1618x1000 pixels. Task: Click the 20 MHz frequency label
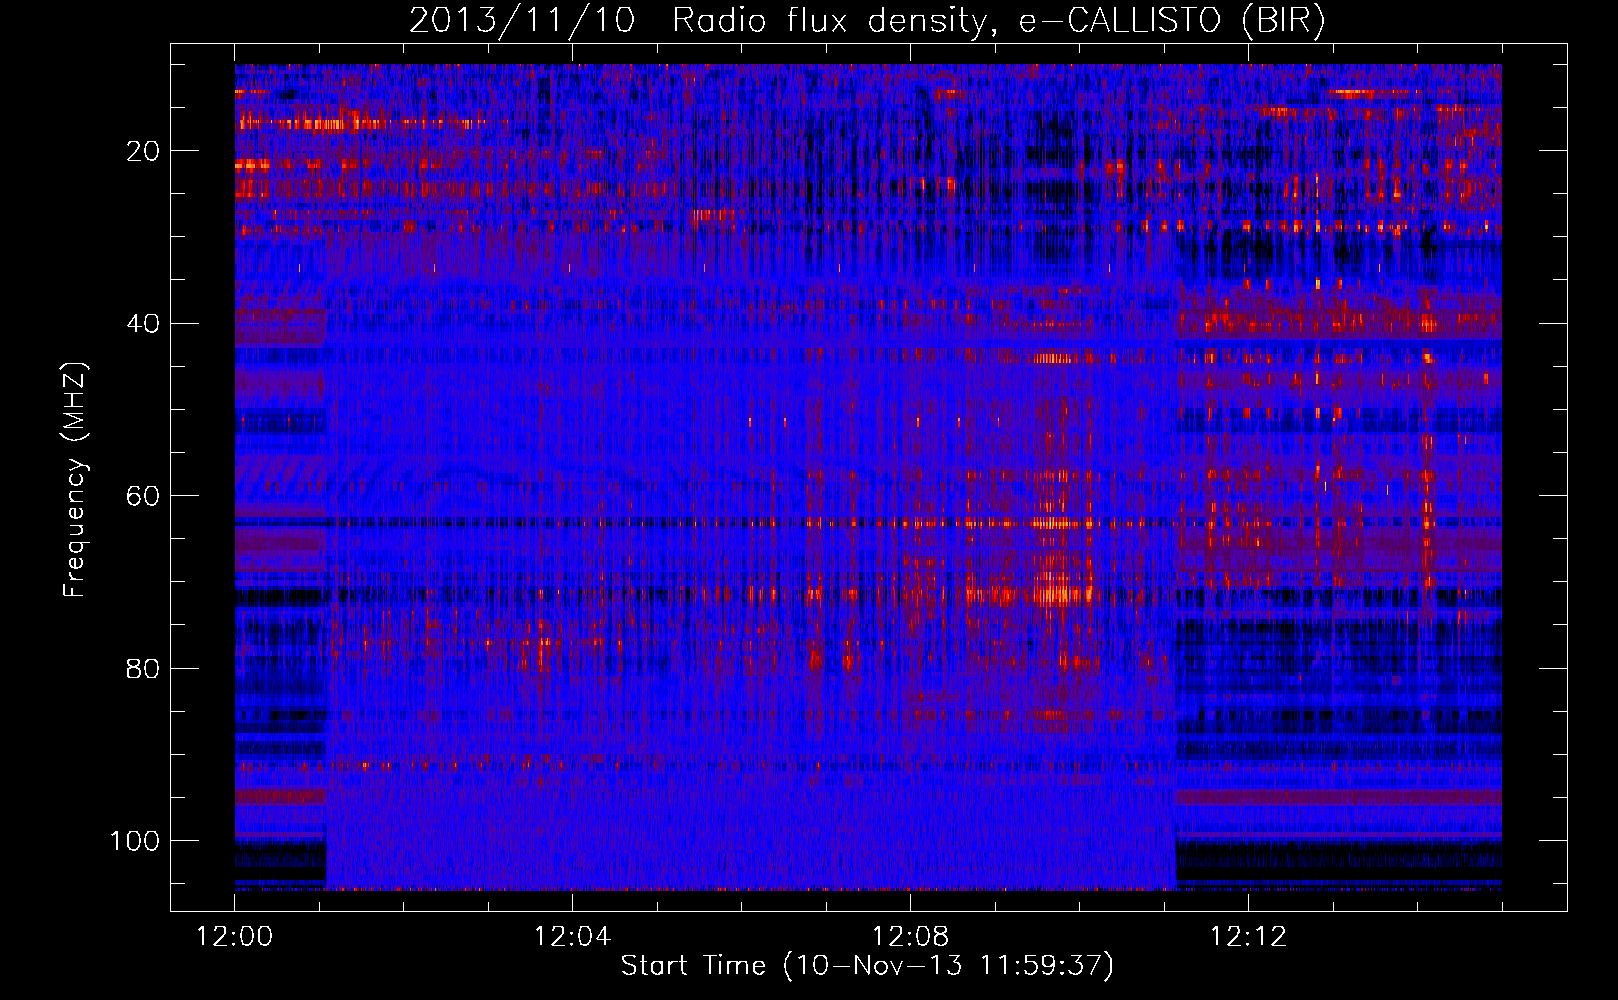144,151
